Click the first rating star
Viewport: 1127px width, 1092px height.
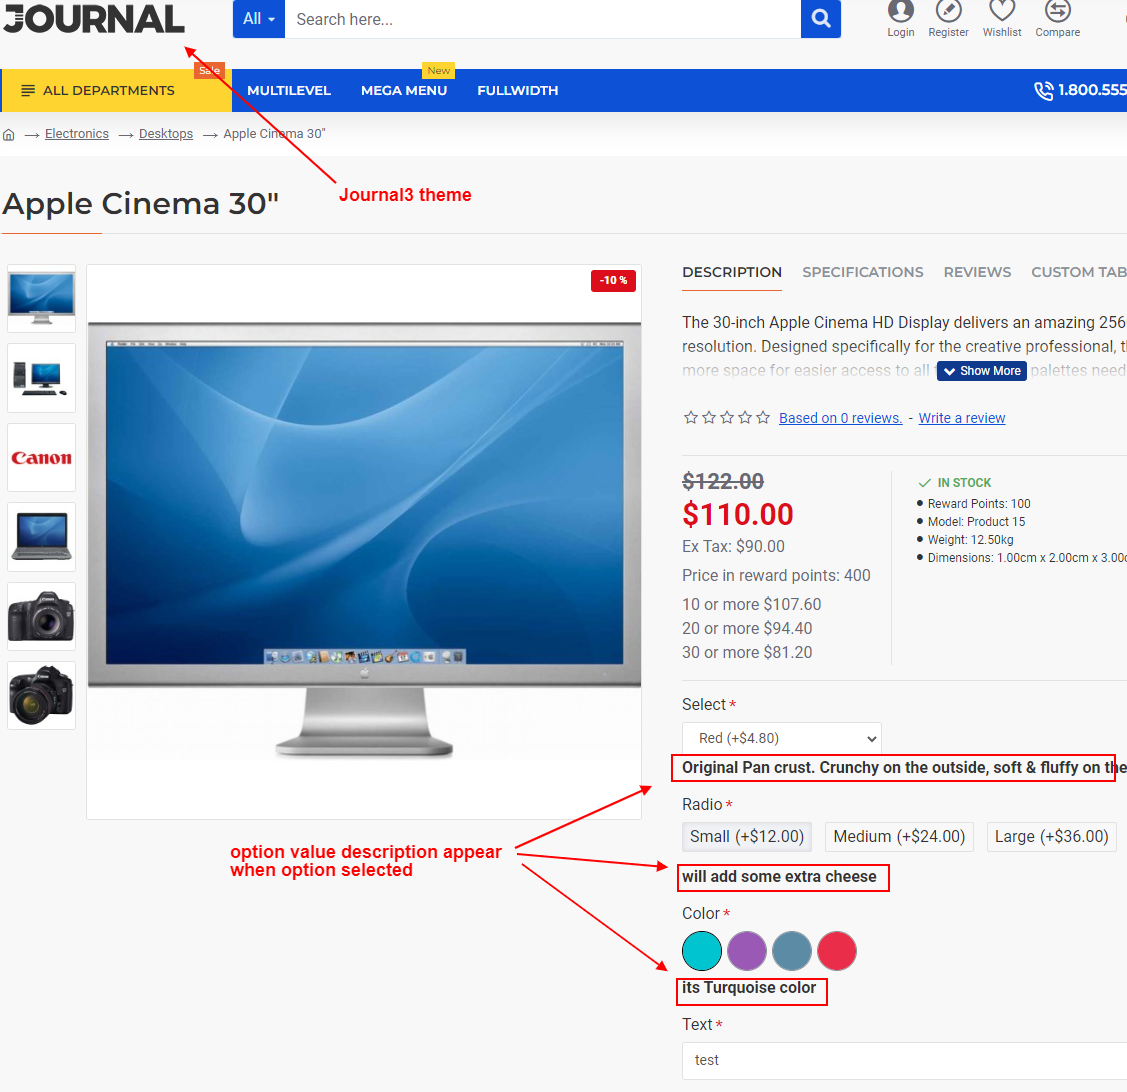[x=691, y=418]
